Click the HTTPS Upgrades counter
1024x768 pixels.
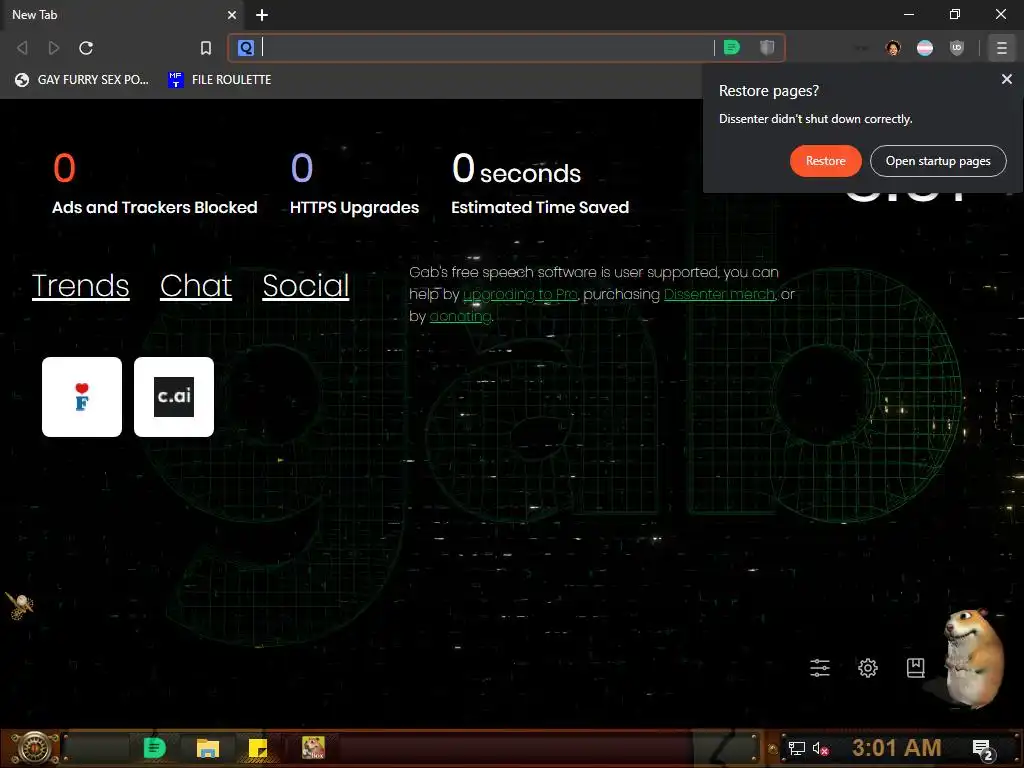354,184
